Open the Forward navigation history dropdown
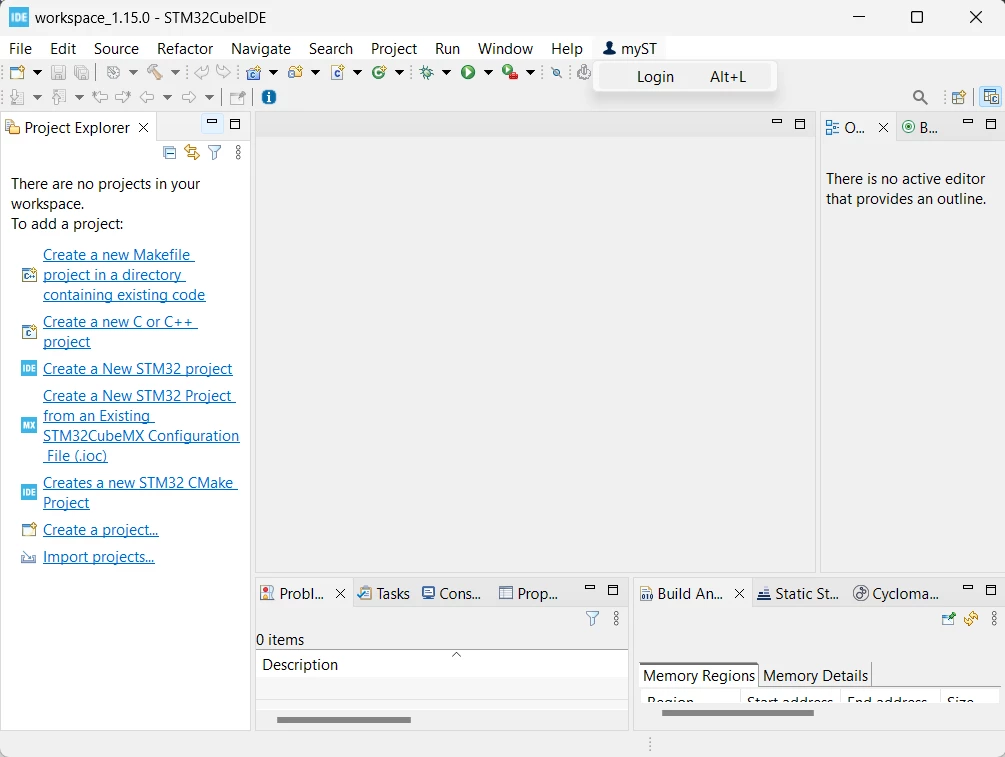Image resolution: width=1005 pixels, height=757 pixels. 209,97
